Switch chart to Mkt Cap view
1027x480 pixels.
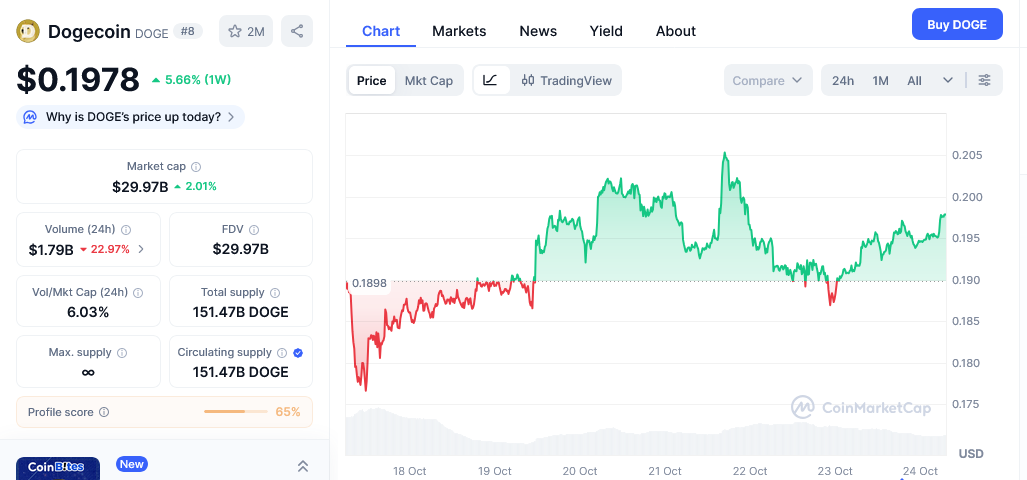[x=428, y=80]
